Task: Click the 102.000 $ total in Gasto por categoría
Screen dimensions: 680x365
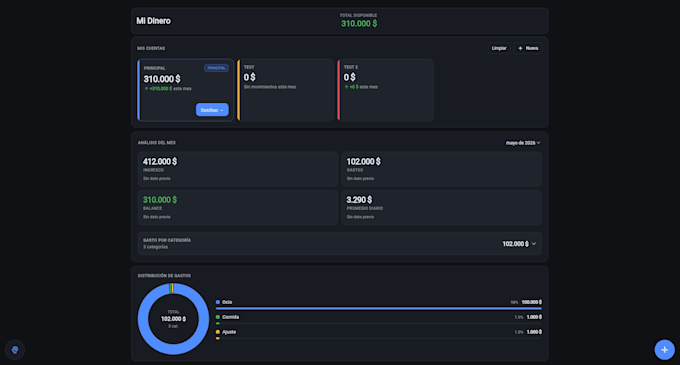Action: (515, 244)
